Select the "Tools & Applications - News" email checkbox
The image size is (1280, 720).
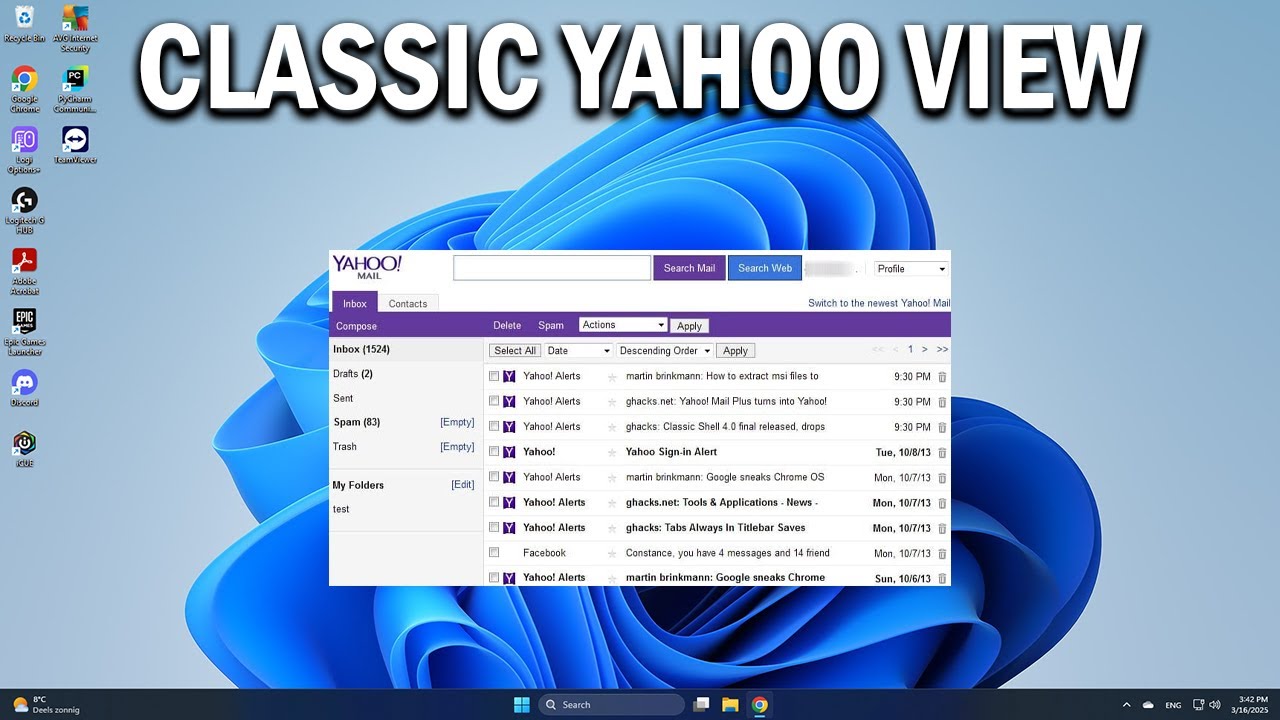494,502
